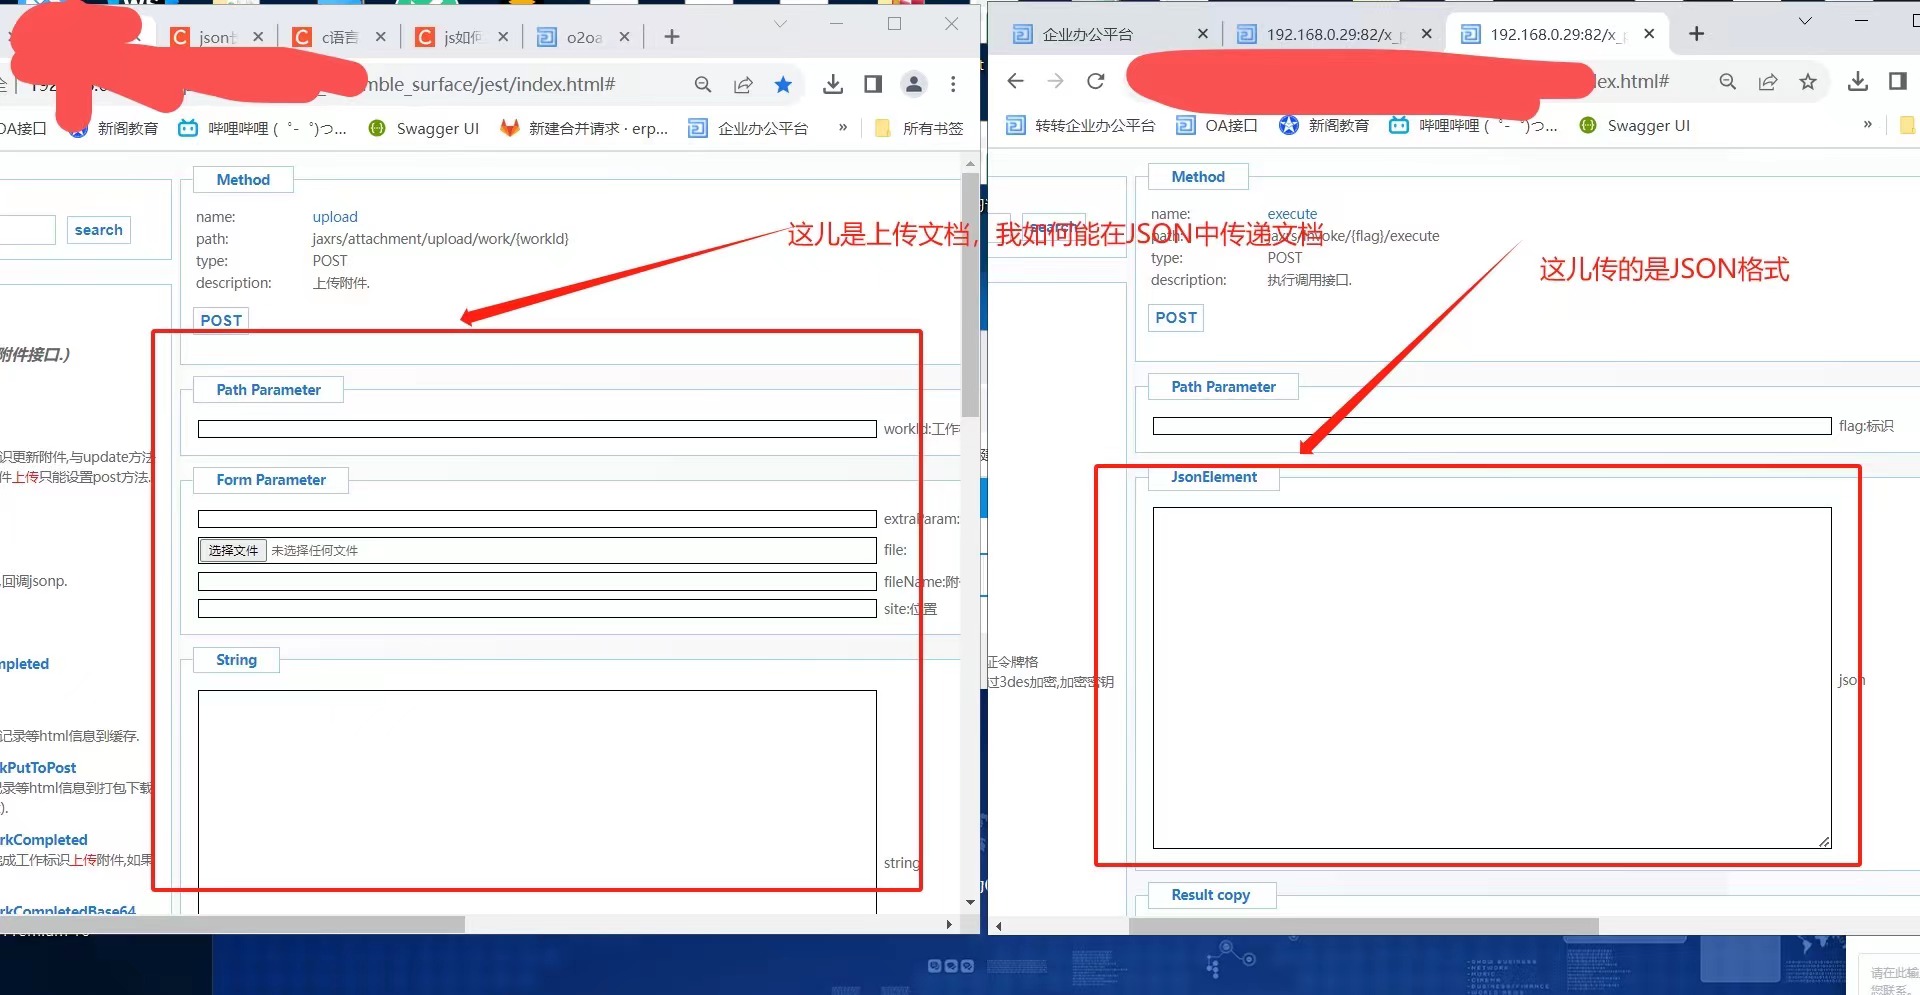Click the execute method name link
Image resolution: width=1920 pixels, height=995 pixels.
tap(1292, 214)
